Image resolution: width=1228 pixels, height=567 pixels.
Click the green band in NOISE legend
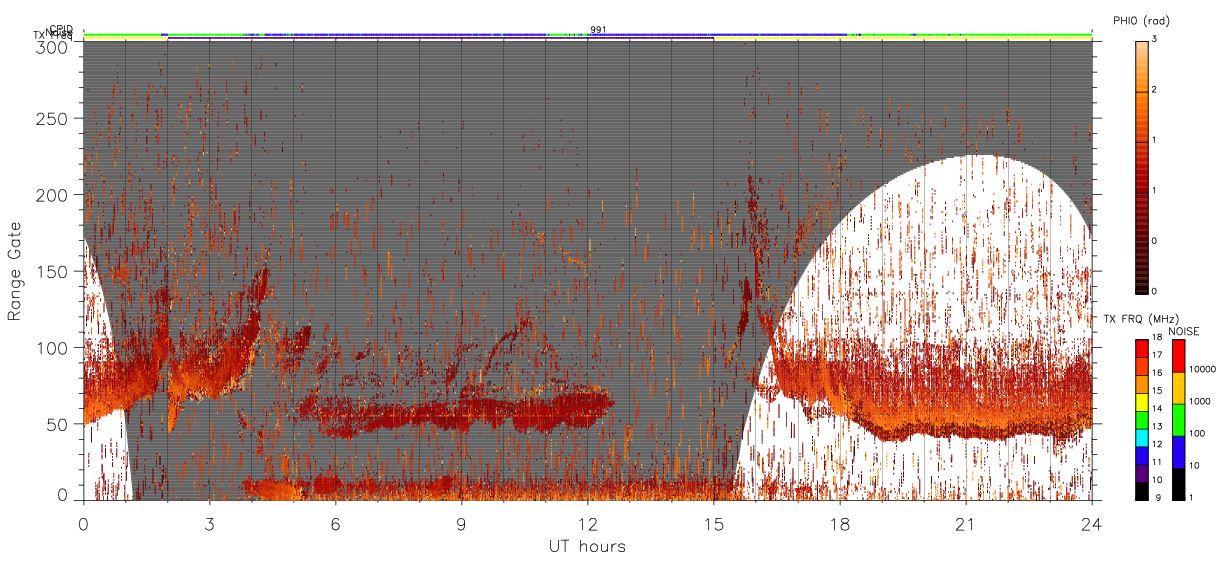(x=1179, y=420)
